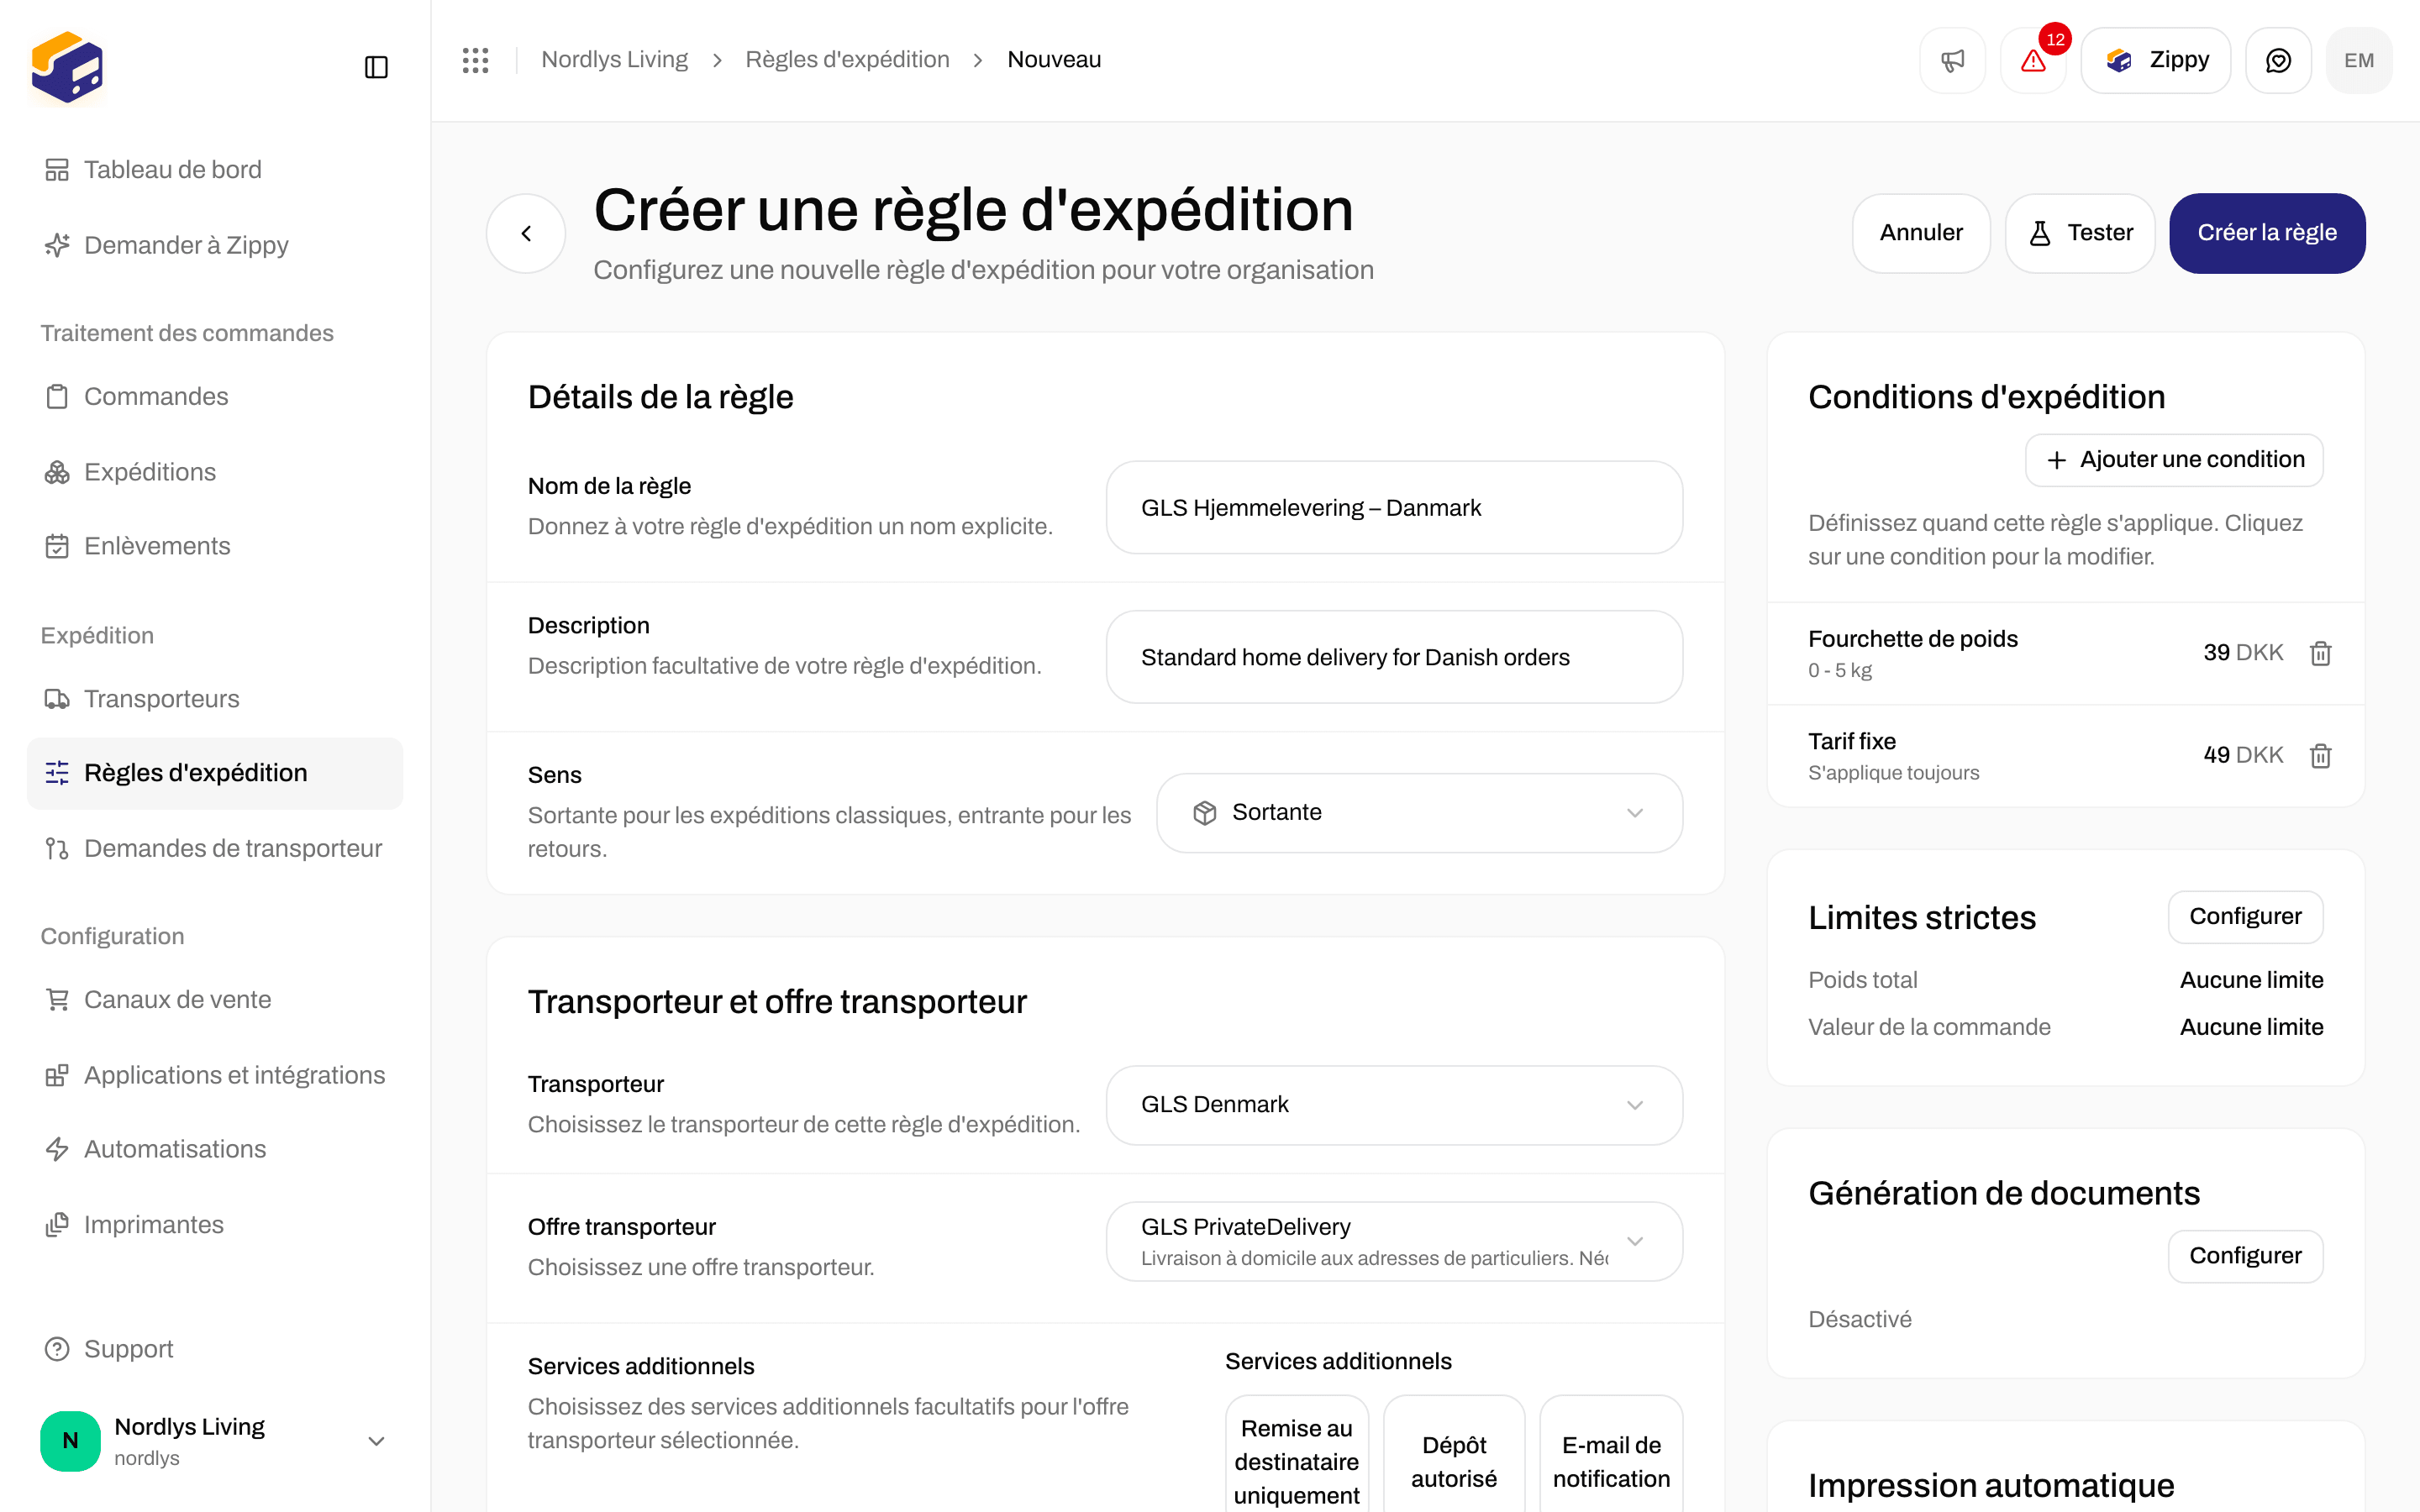Click the back arrow button
This screenshot has height=1512, width=2420.
(526, 233)
